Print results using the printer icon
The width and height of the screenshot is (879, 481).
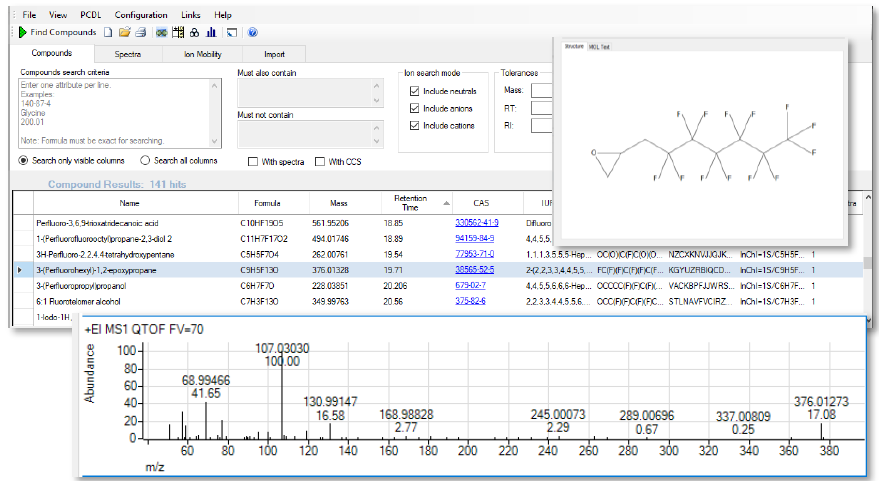[x=141, y=33]
